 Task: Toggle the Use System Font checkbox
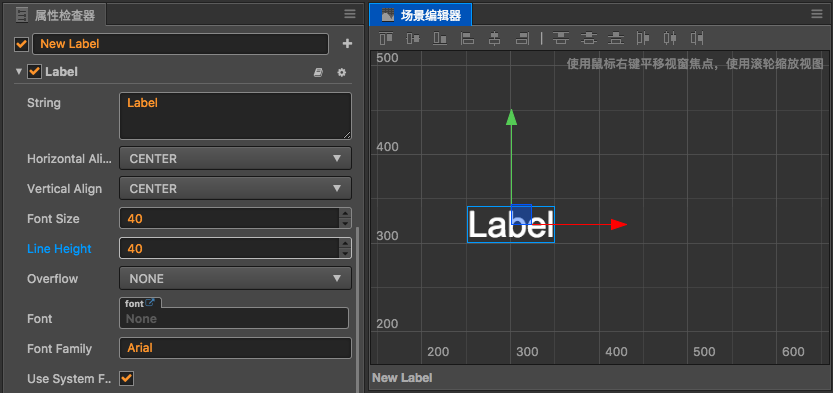[126, 379]
